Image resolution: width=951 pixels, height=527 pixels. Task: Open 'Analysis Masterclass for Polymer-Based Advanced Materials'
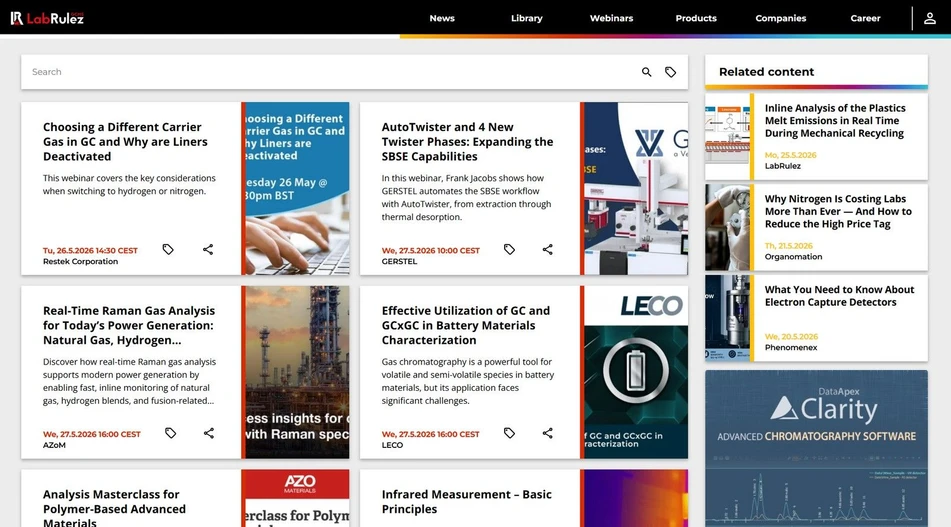tap(114, 508)
